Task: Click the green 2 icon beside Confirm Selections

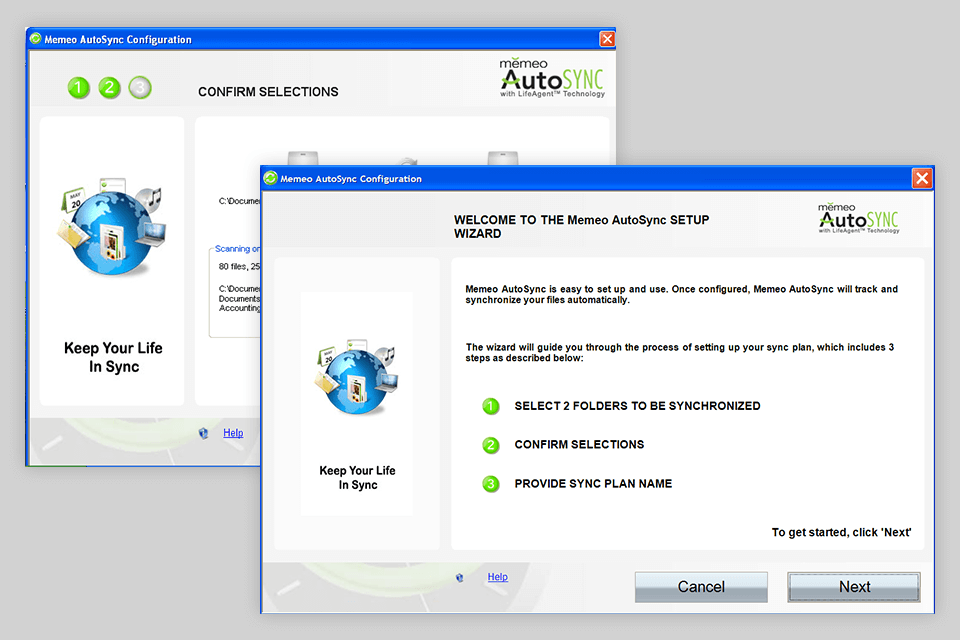Action: point(491,445)
